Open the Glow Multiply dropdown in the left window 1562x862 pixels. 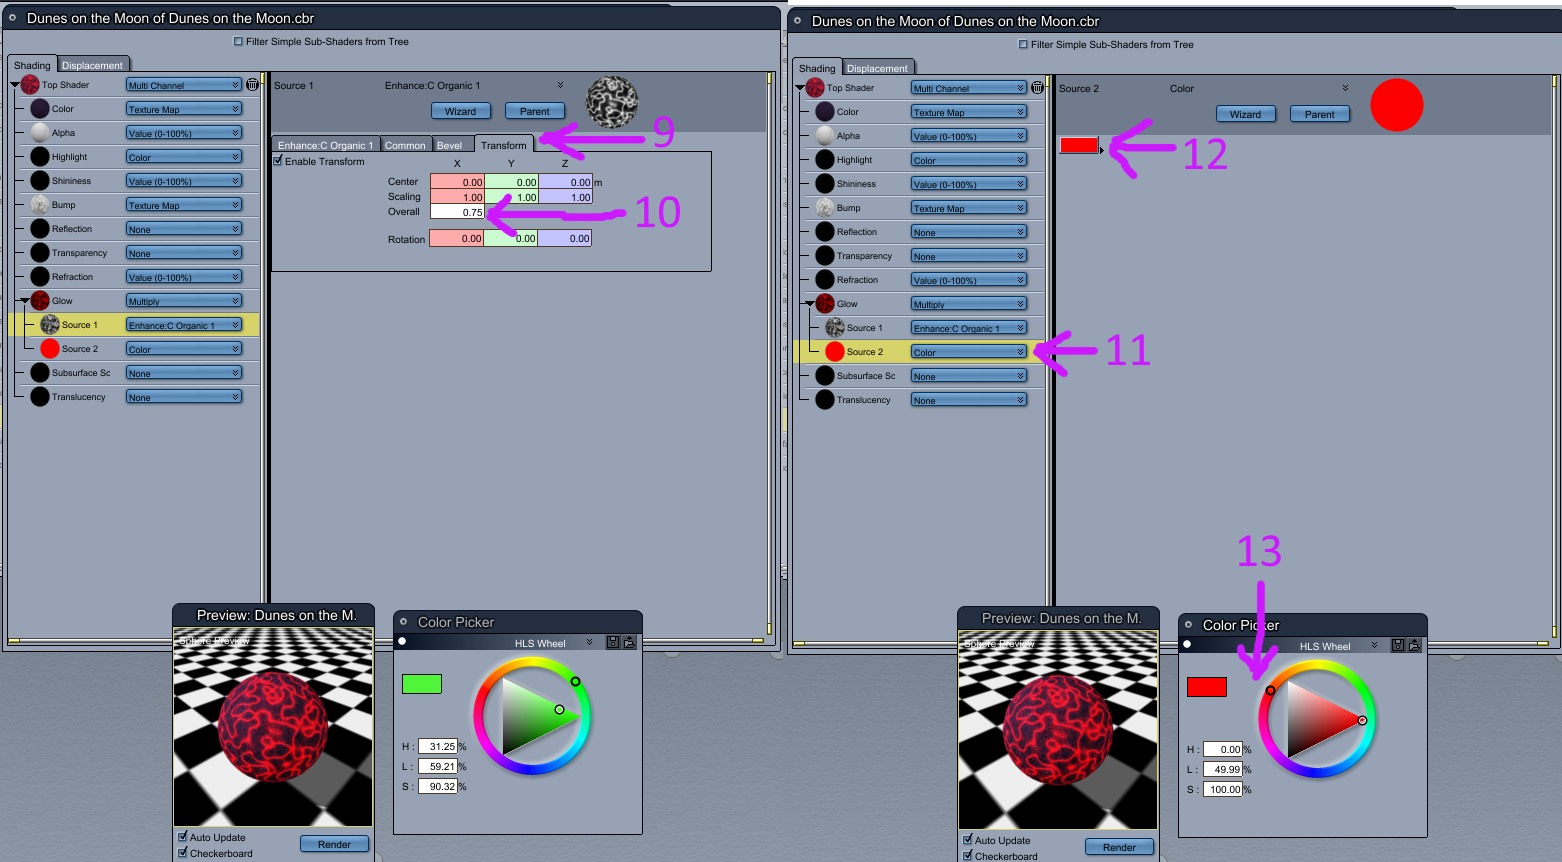coord(184,301)
